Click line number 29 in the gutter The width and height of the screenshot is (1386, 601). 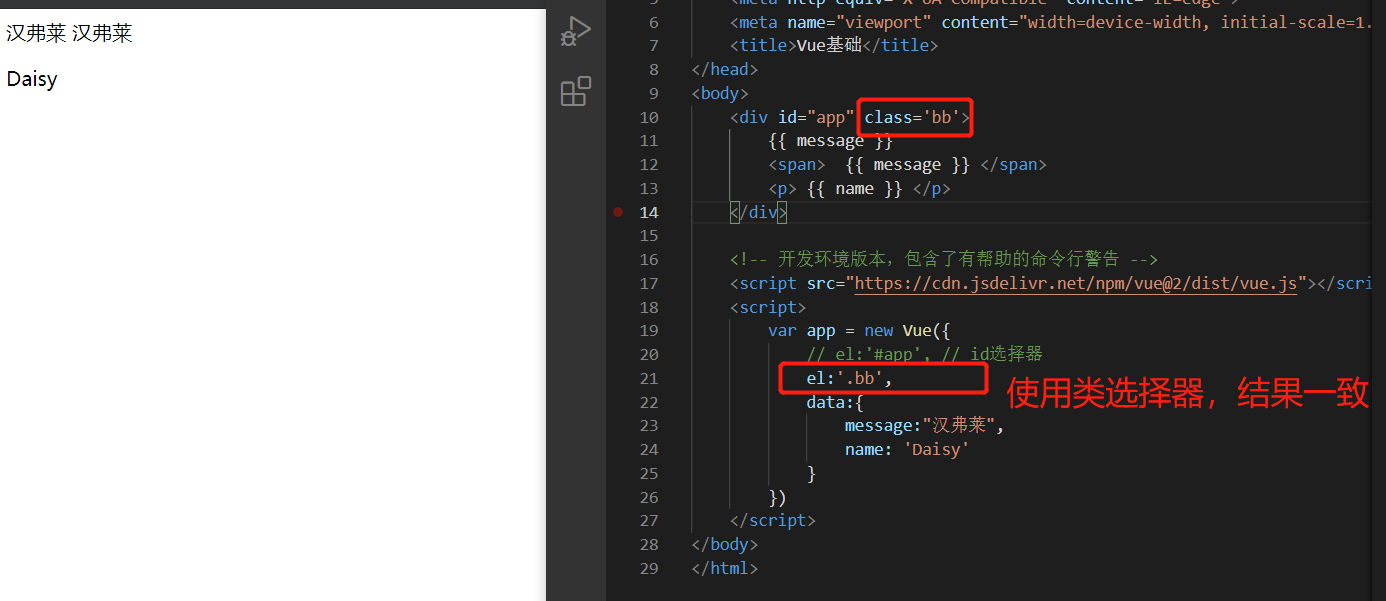(x=648, y=568)
